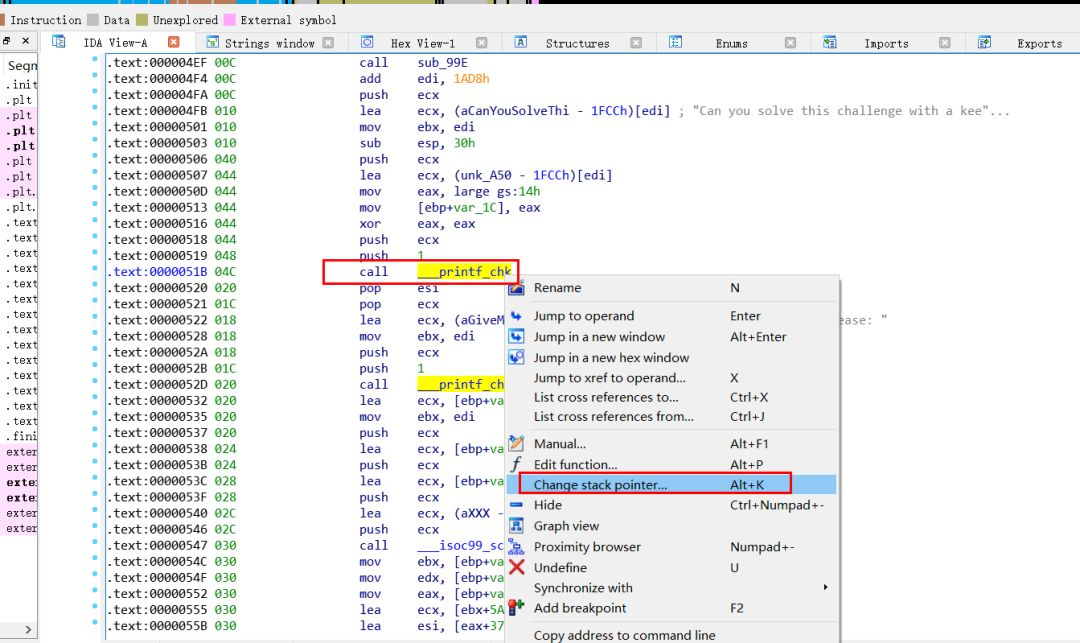
Task: Click the Unexplored legend color swatch
Action: [x=143, y=20]
